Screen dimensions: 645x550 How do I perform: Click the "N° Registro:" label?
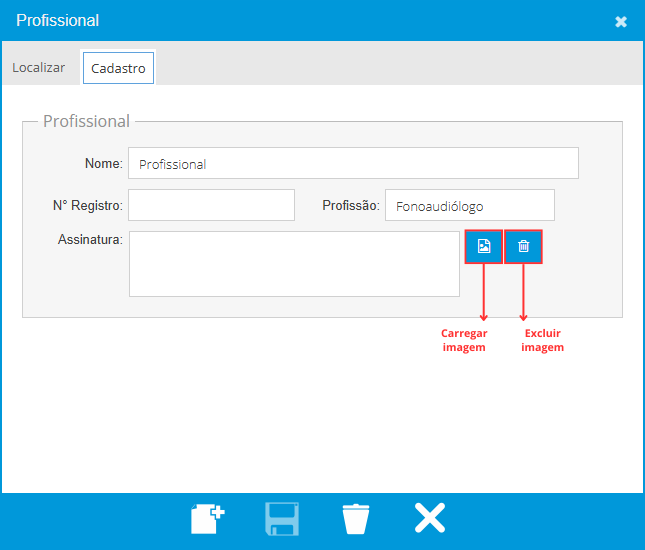(87, 206)
